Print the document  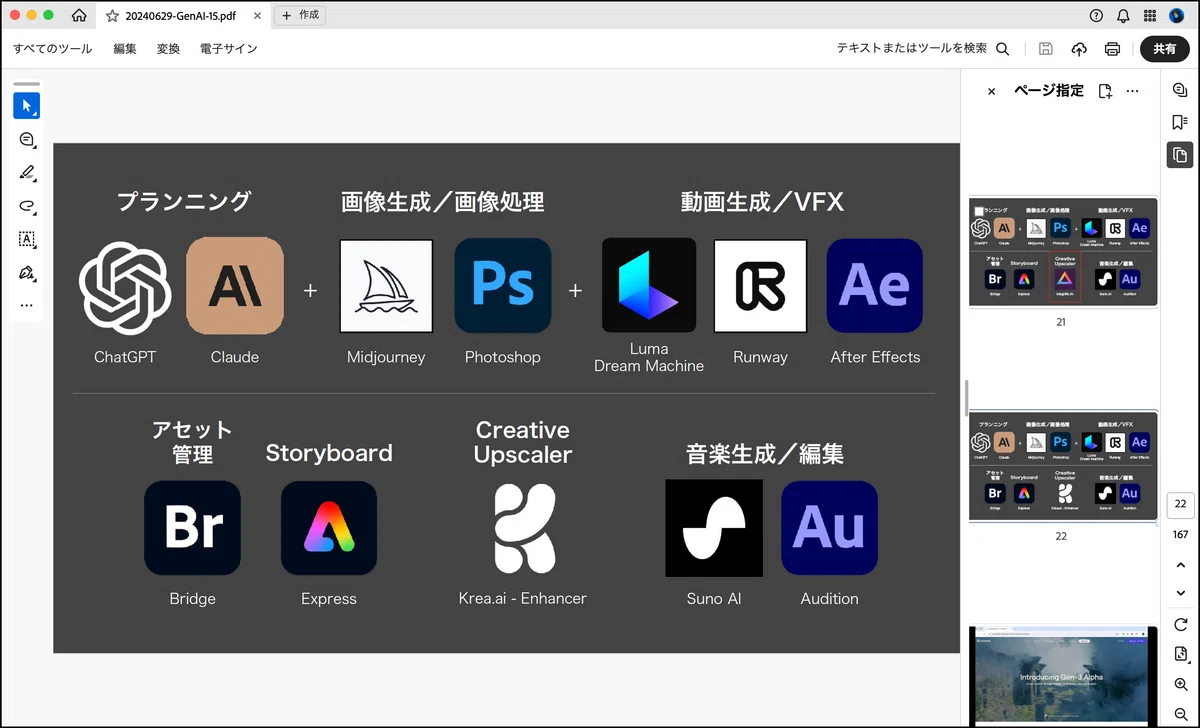[1112, 49]
